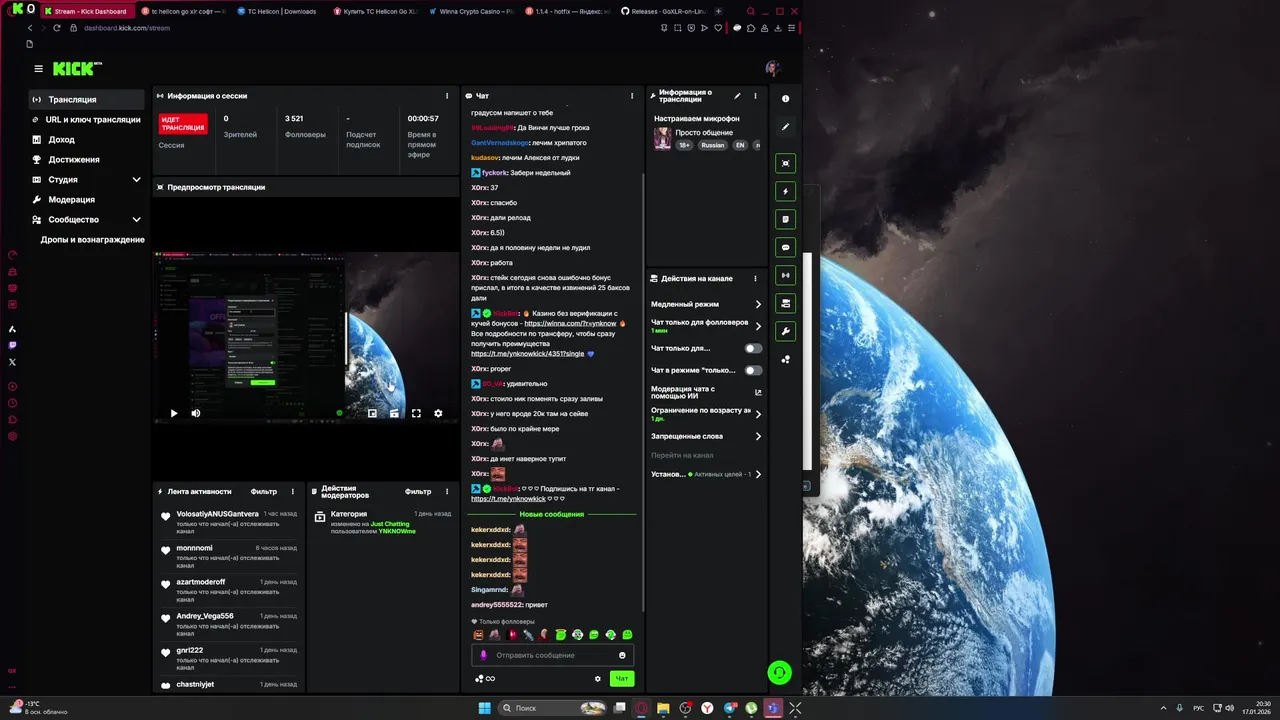
Task: Open Модерация section
Action: tap(87, 199)
